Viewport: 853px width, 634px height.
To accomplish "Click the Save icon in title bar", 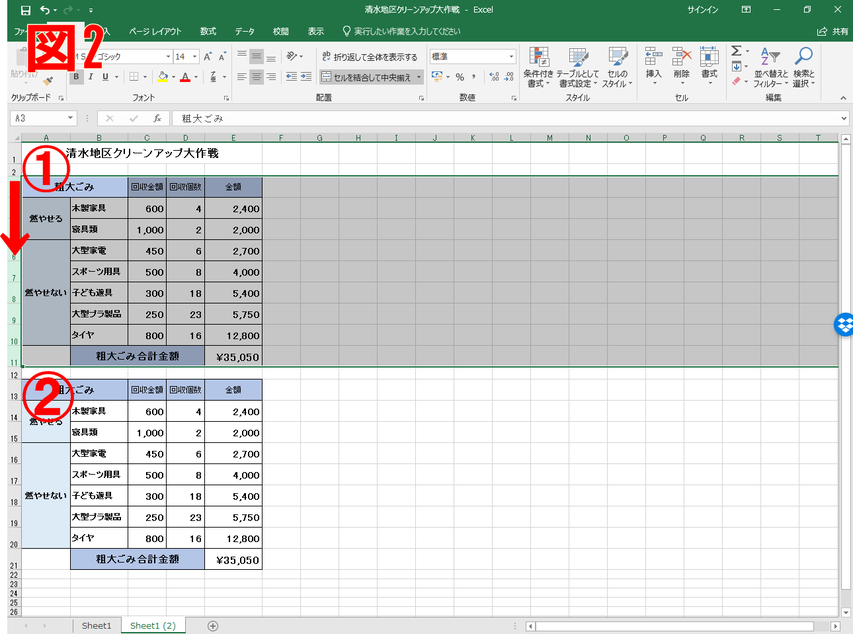I will click(25, 10).
